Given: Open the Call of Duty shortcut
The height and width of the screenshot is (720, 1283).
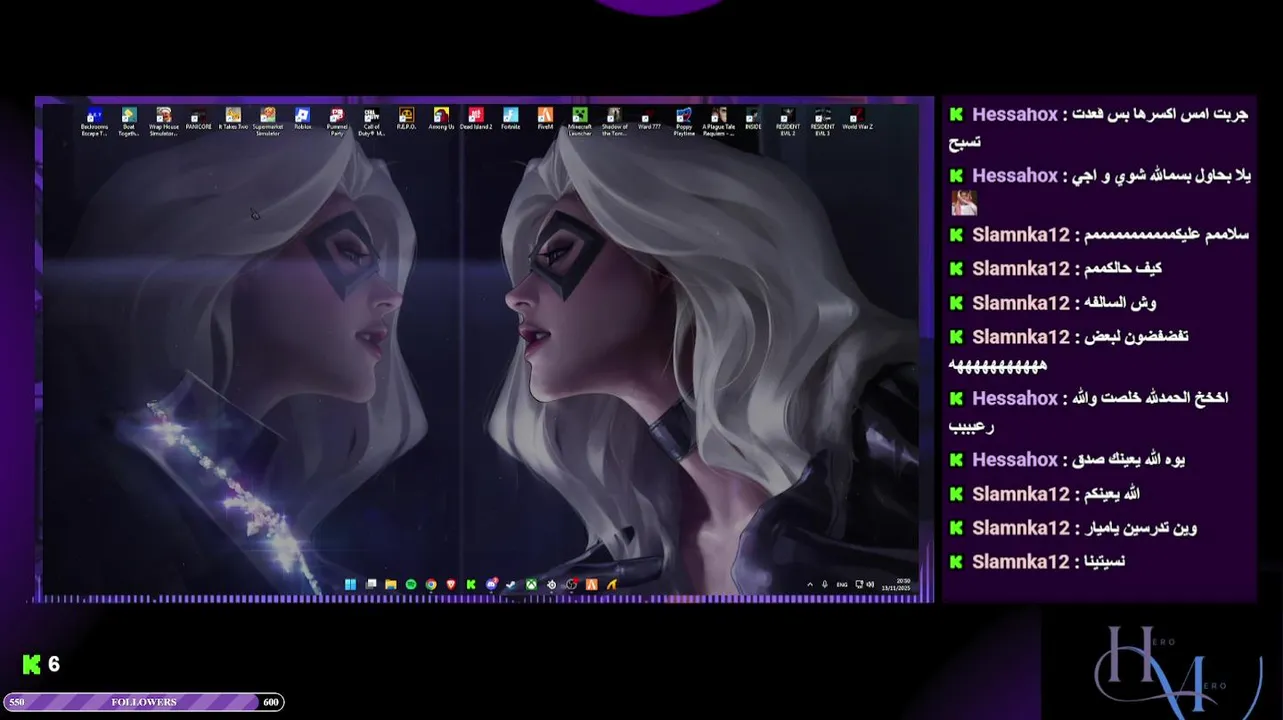Looking at the screenshot, I should 372,121.
